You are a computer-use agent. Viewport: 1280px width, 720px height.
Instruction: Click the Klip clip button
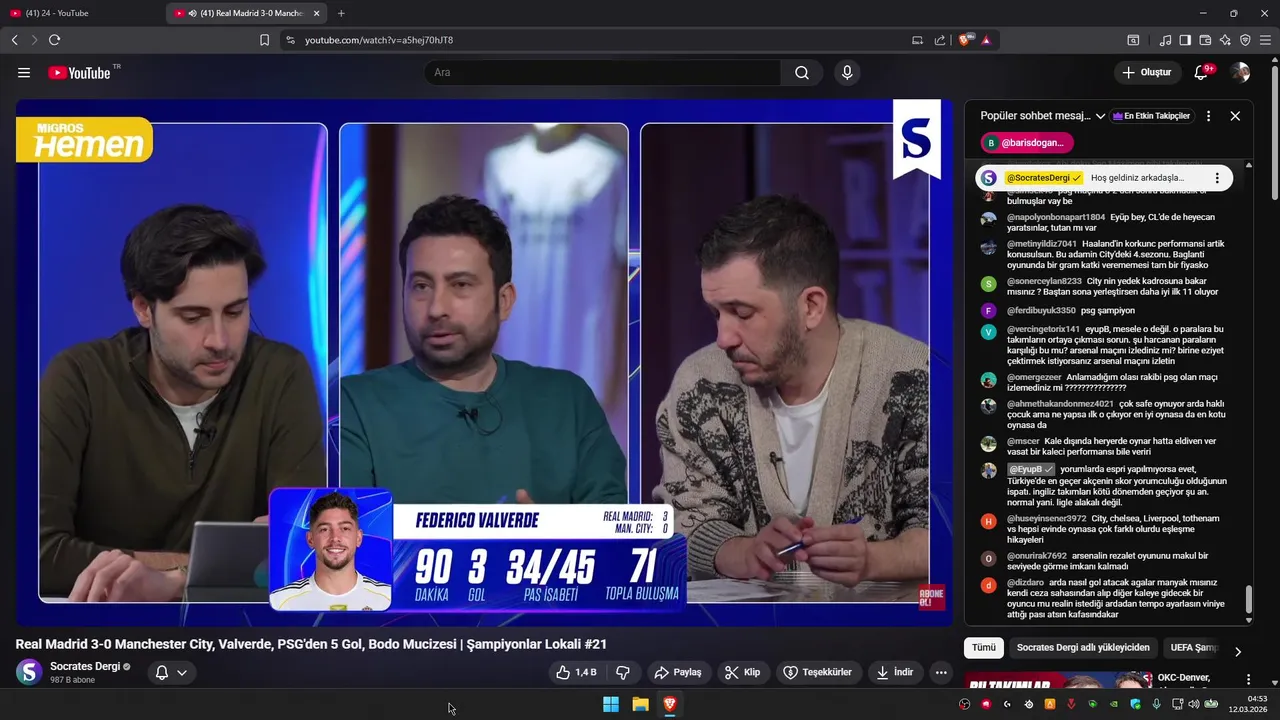pos(742,672)
